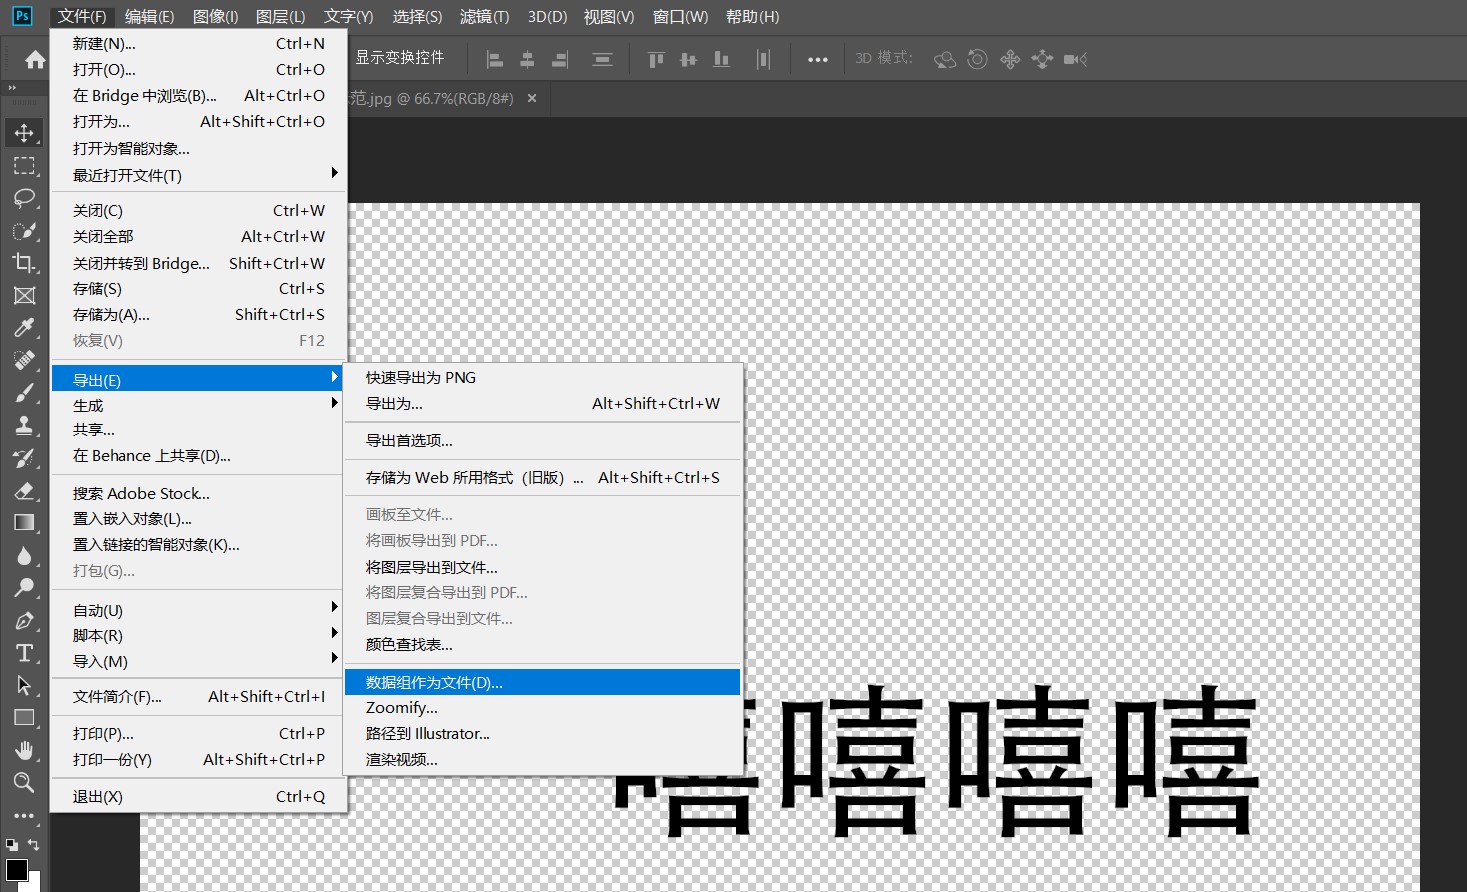This screenshot has height=892, width=1467.
Task: Select the Hand tool
Action: point(24,750)
